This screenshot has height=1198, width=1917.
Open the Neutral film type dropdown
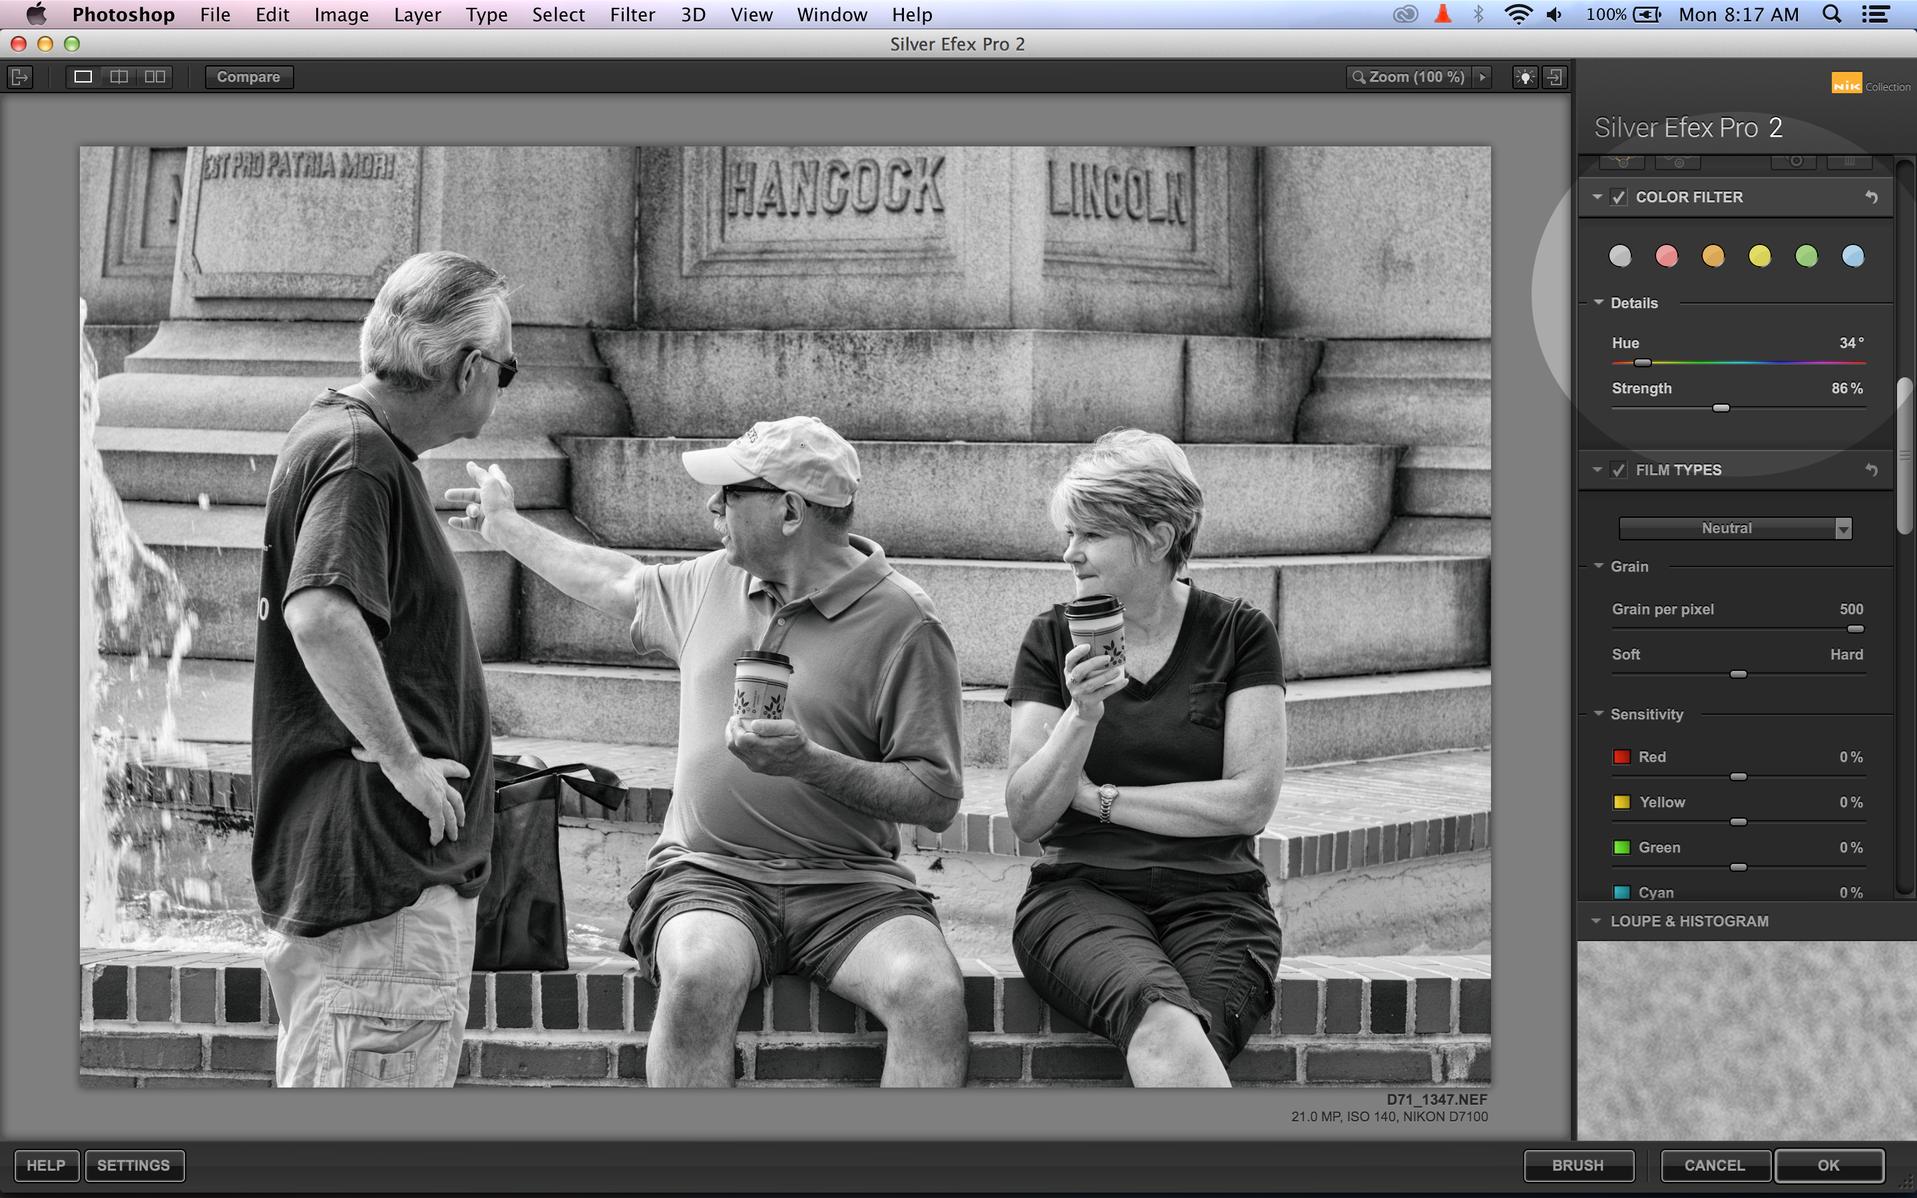point(1735,528)
